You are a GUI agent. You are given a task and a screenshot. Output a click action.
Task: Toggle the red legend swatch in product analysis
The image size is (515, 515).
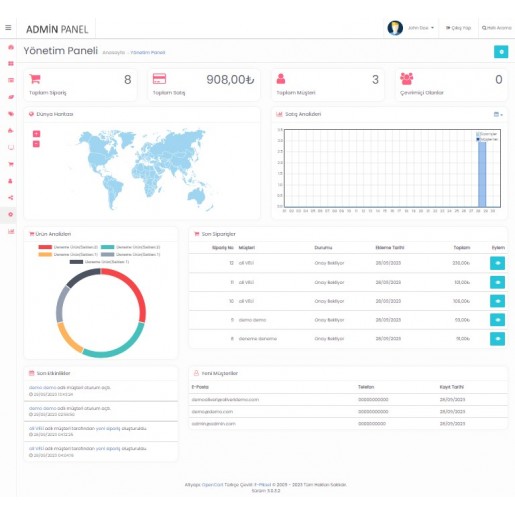click(45, 247)
